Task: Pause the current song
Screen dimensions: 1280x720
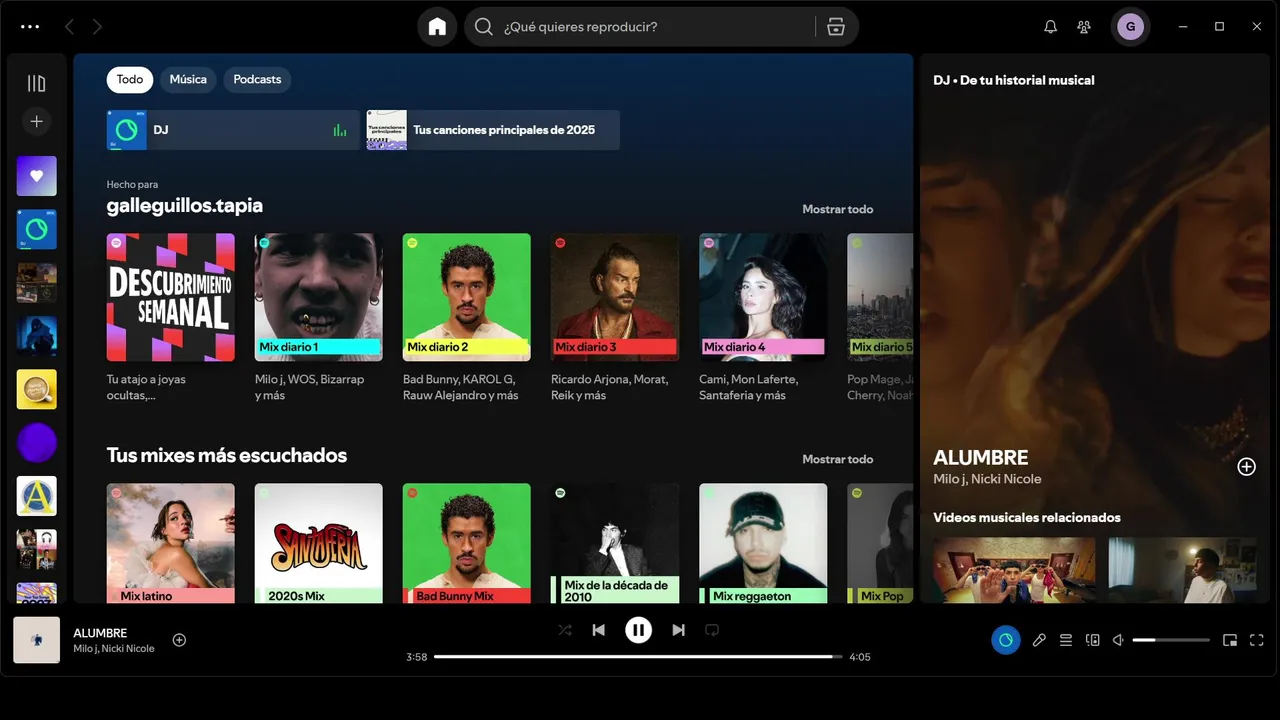Action: tap(638, 630)
